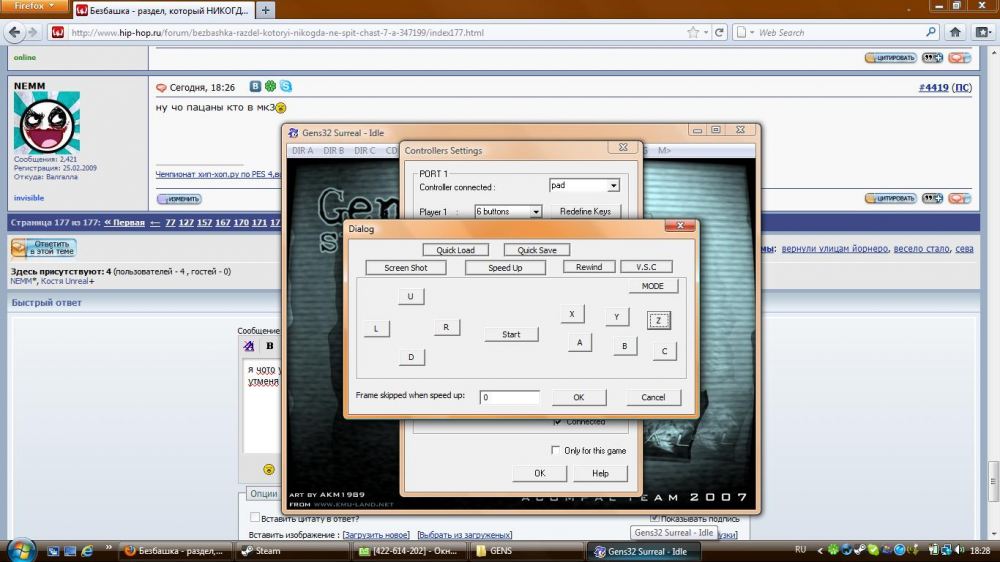
Task: Click the A key button
Action: coord(580,343)
